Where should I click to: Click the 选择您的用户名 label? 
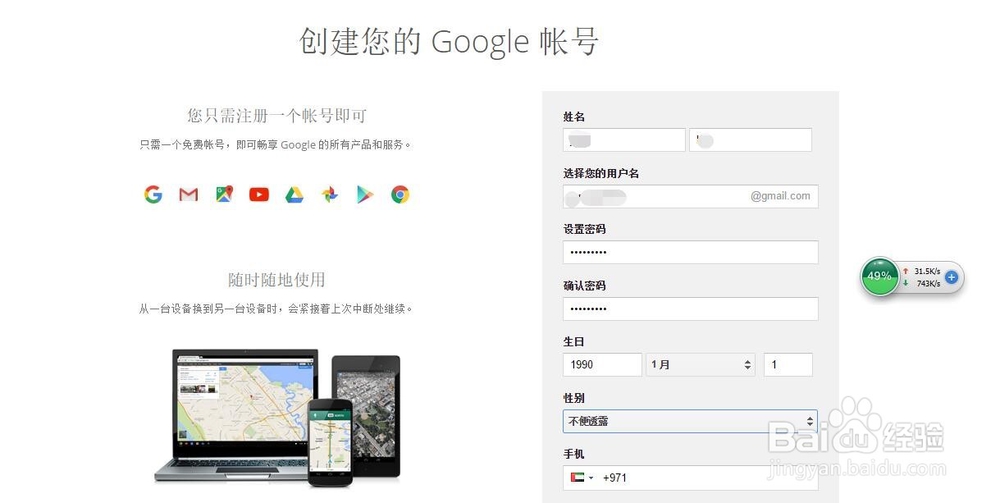601,173
